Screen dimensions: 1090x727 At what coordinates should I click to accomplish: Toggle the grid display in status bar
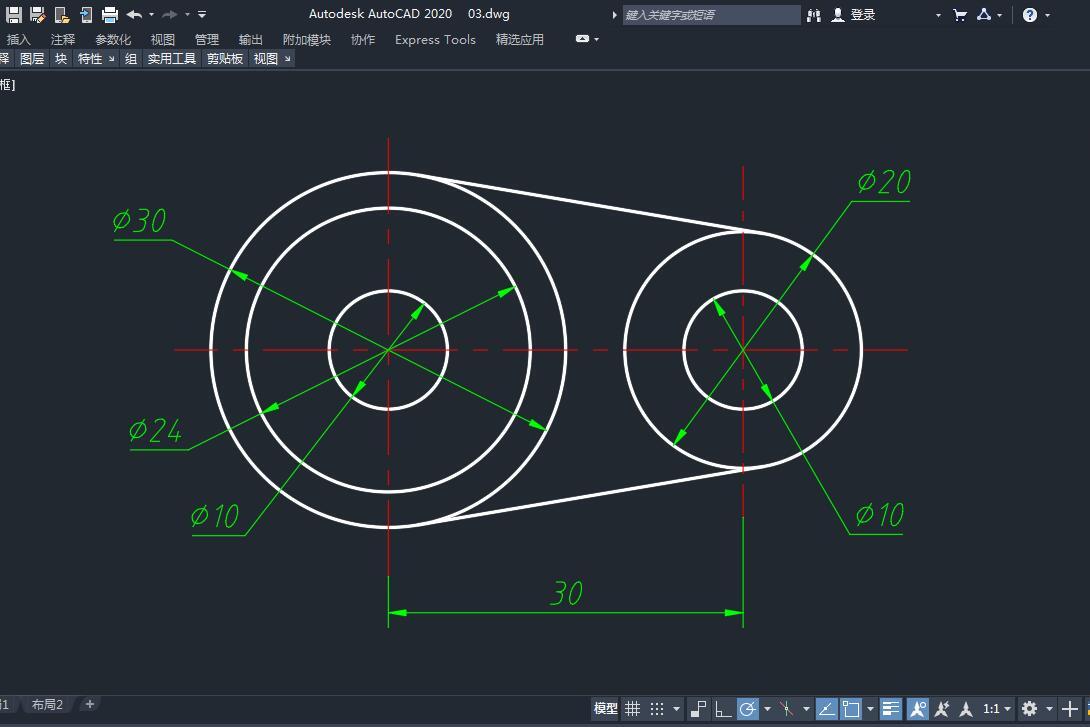point(633,709)
